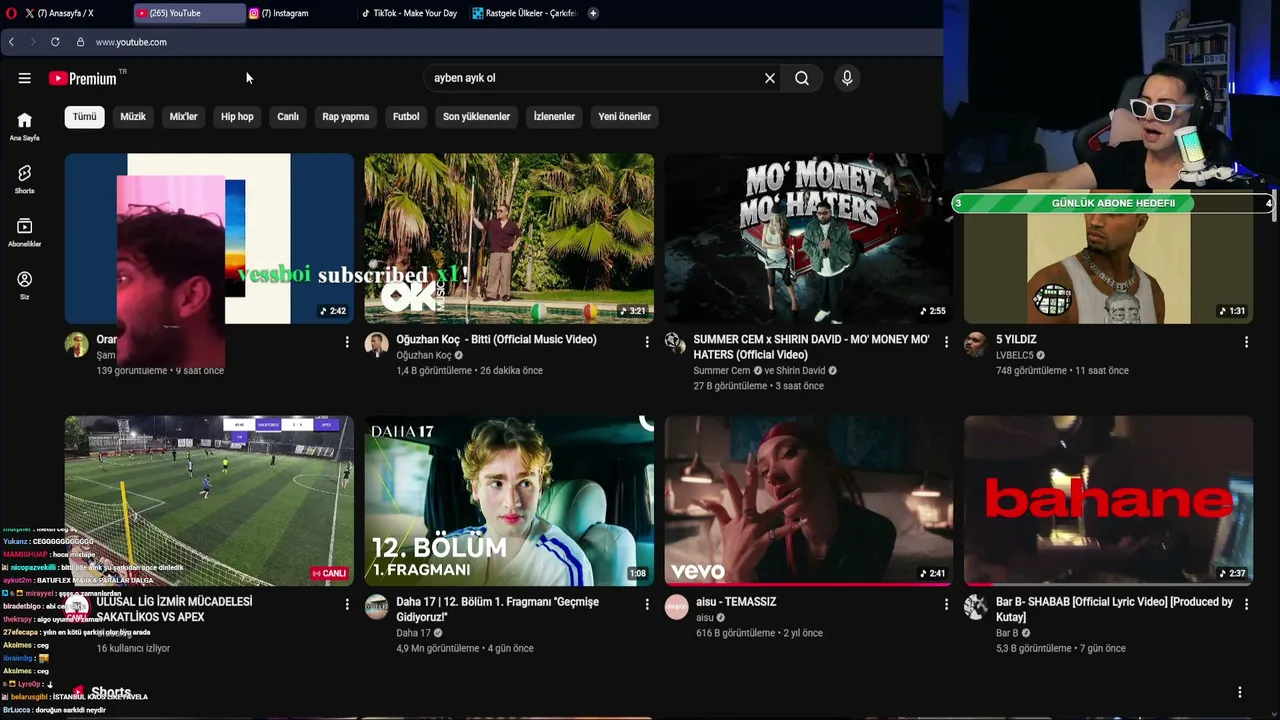Open options menu for 5 YILDIZ video
Screen dimensions: 1280x720
(1246, 342)
